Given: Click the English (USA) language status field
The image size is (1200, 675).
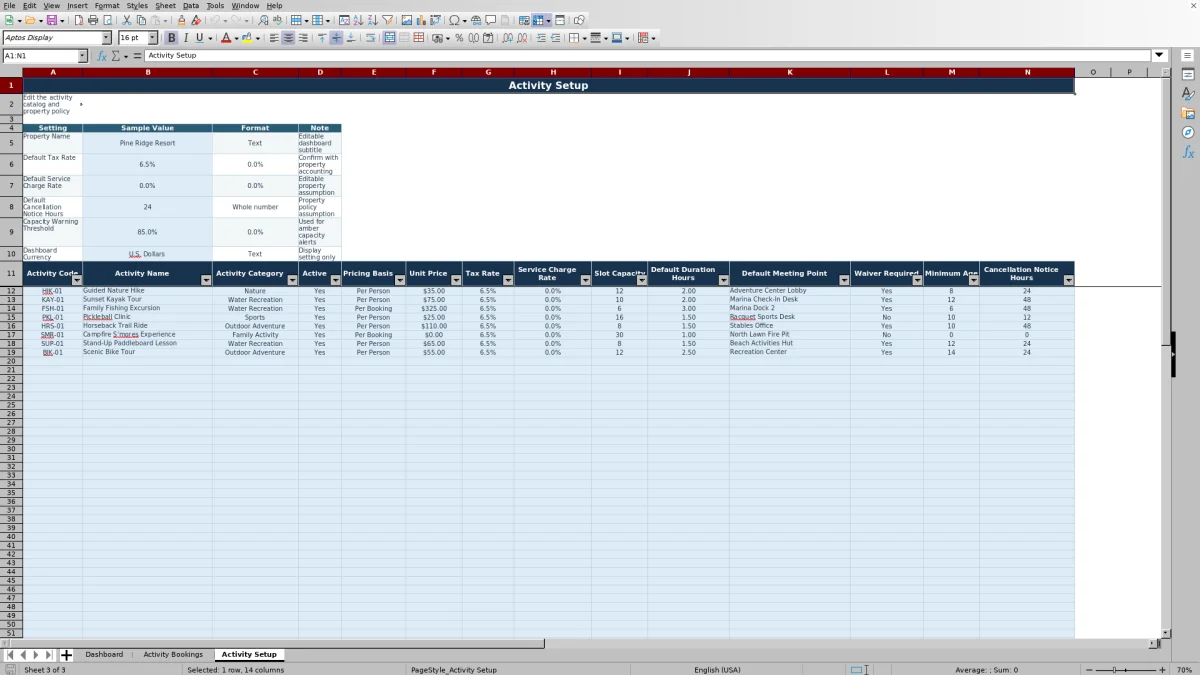Looking at the screenshot, I should pyautogui.click(x=717, y=670).
